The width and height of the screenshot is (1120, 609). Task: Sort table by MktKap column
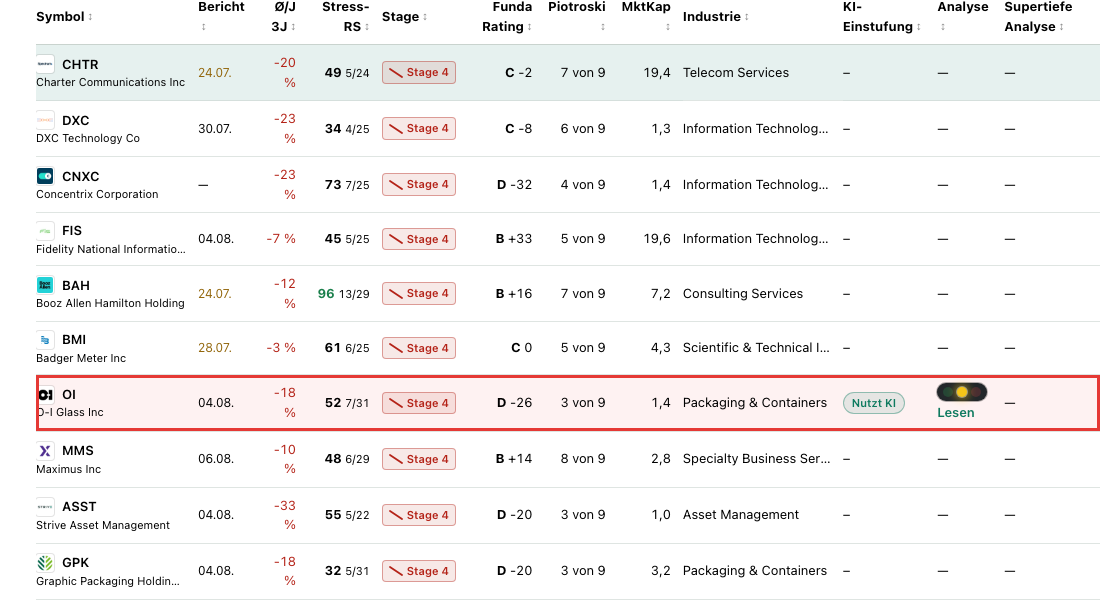(646, 16)
